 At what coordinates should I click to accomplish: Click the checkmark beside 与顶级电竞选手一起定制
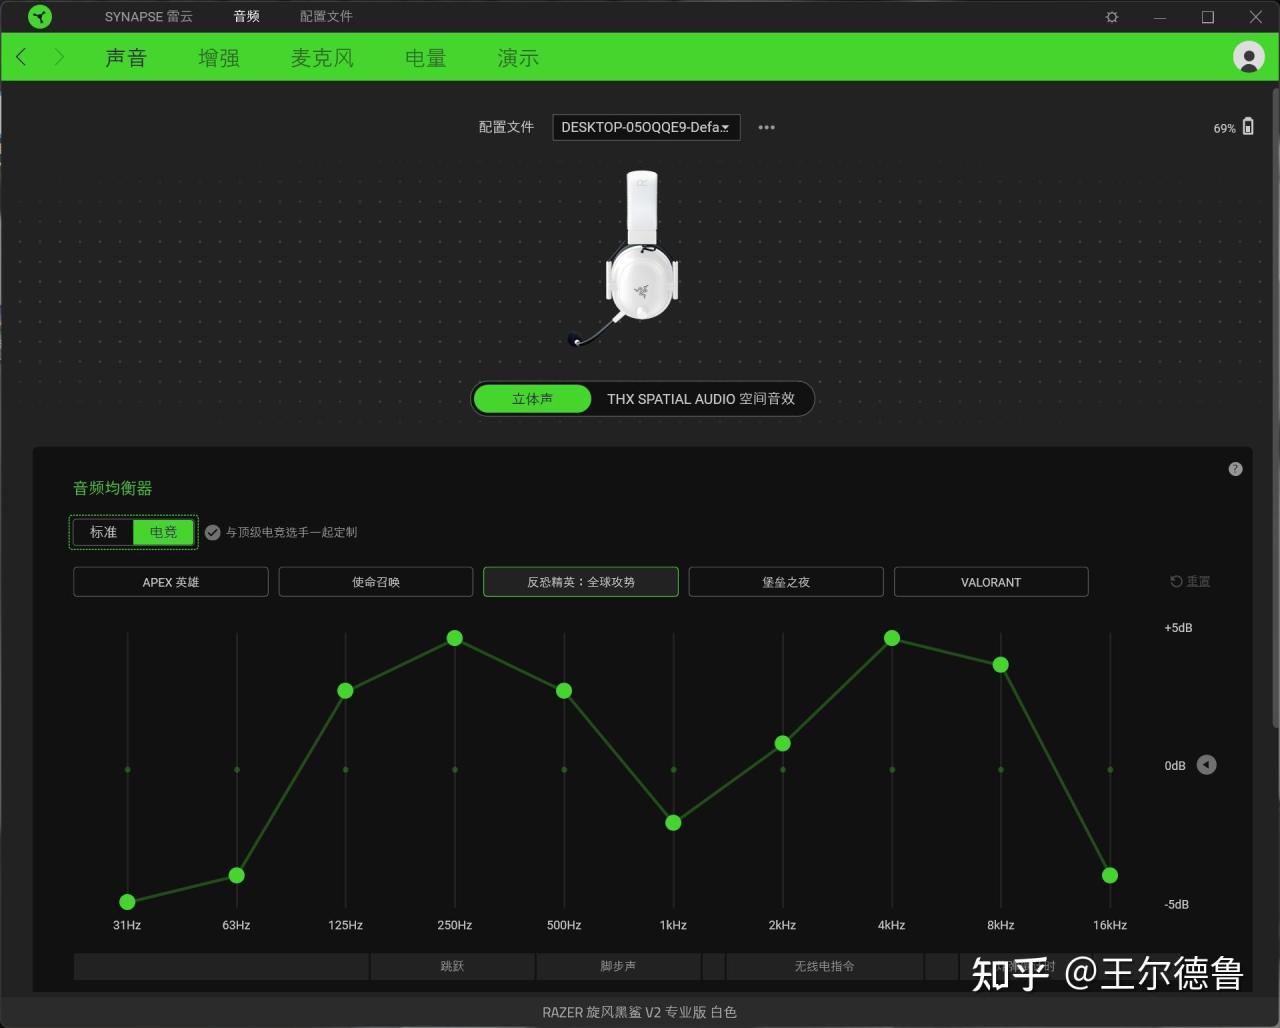(x=212, y=532)
